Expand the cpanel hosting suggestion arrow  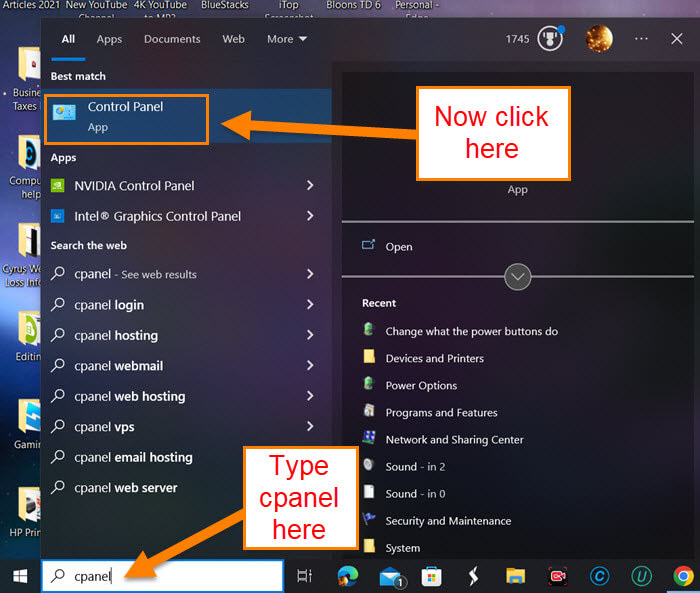point(310,335)
